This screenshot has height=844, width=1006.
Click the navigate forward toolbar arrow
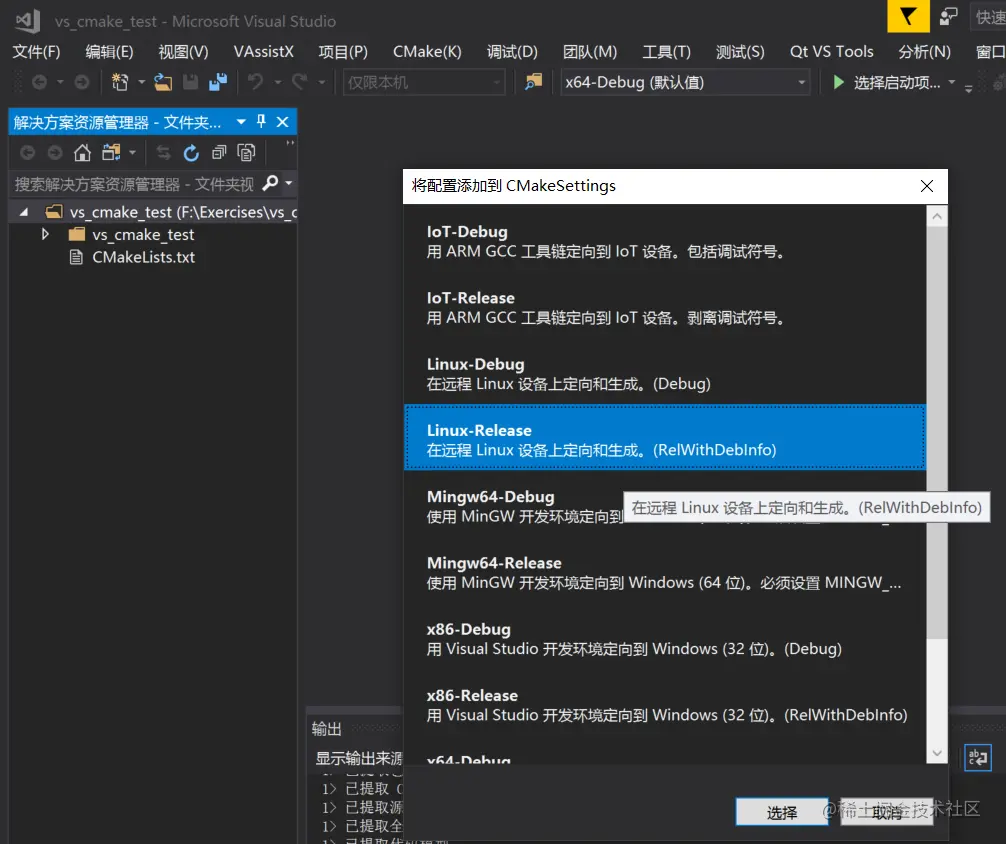coord(81,82)
